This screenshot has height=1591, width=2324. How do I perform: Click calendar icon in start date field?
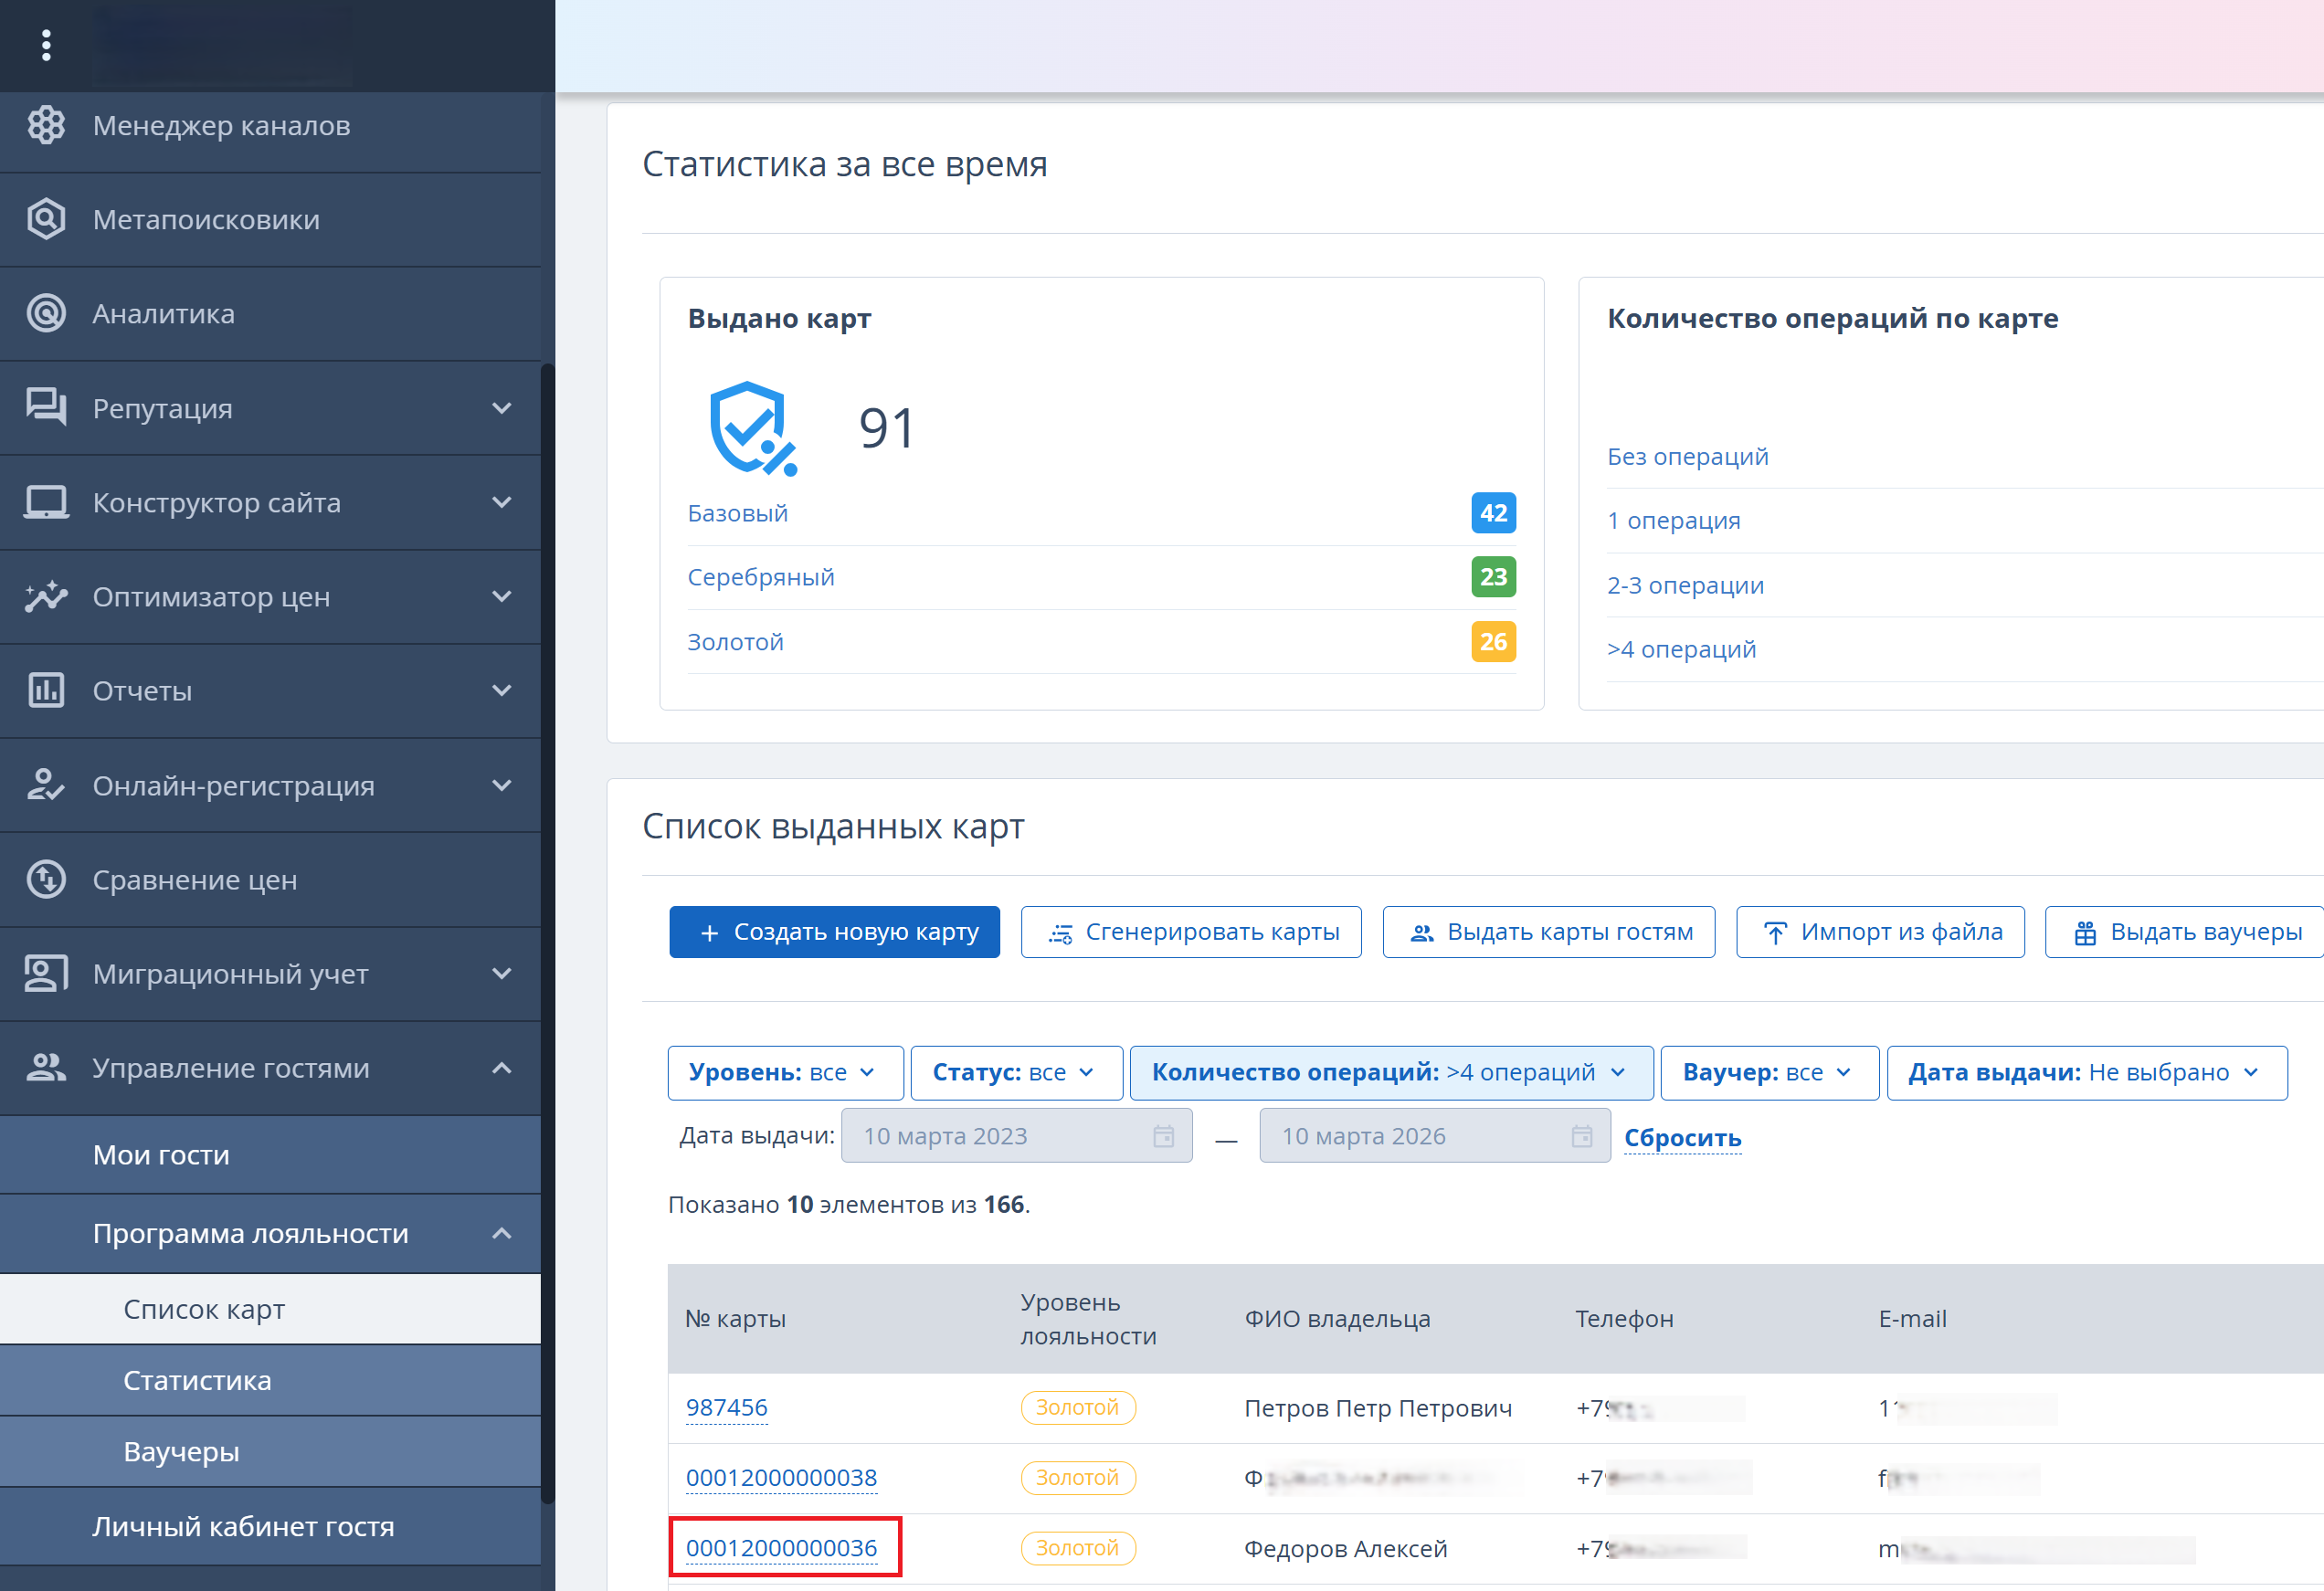(x=1163, y=1136)
